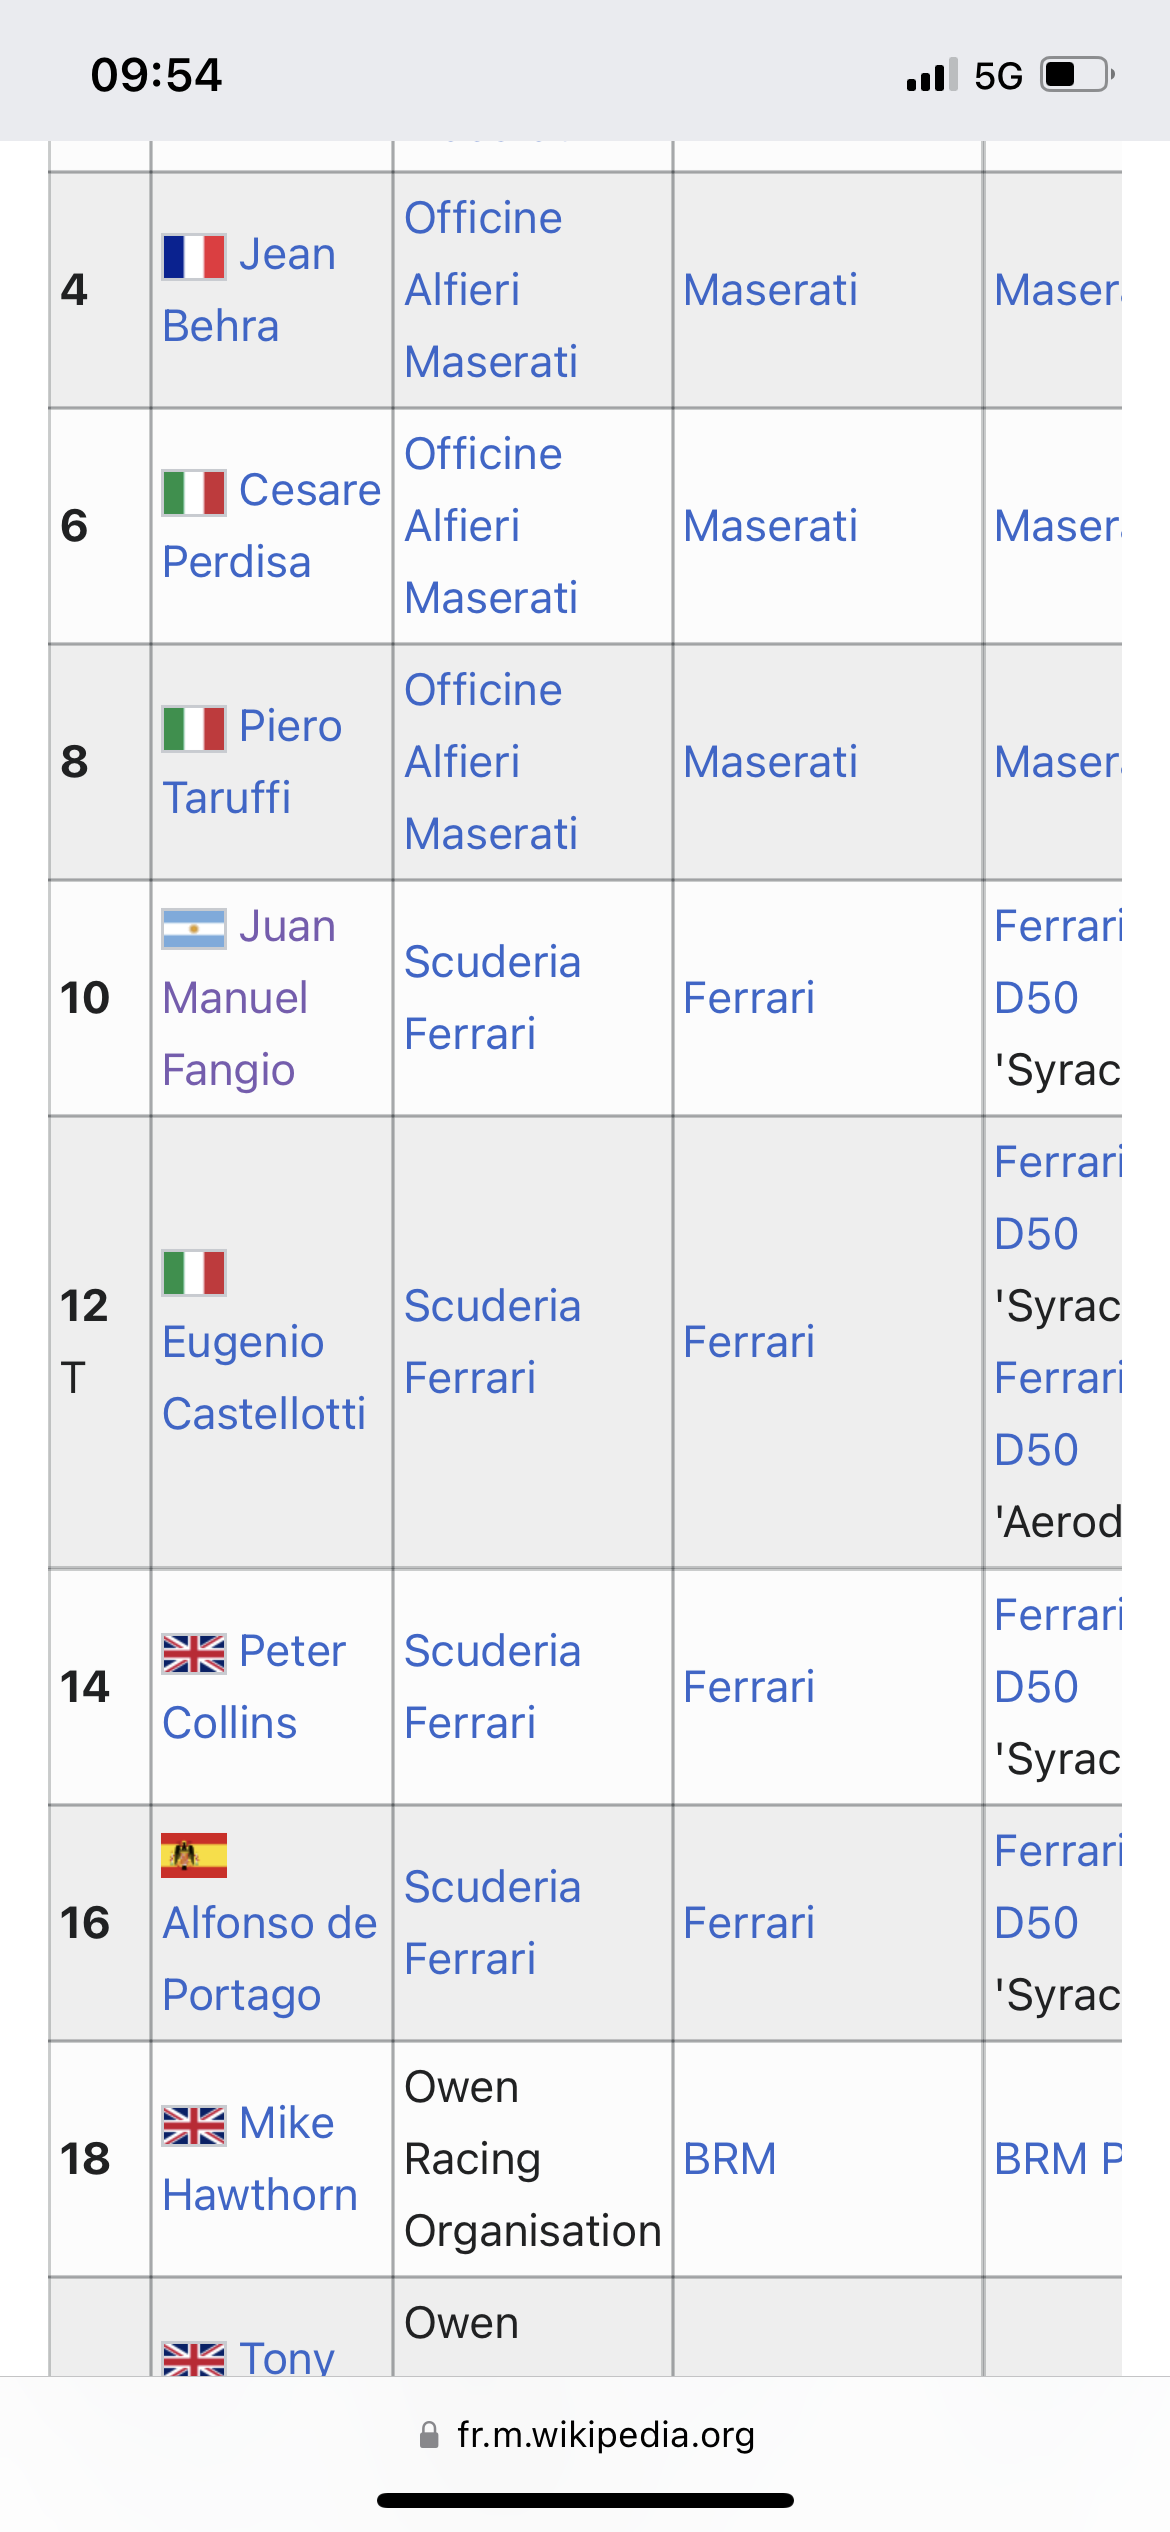Tap the fr.m.wikipedia.org address bar

(605, 2435)
